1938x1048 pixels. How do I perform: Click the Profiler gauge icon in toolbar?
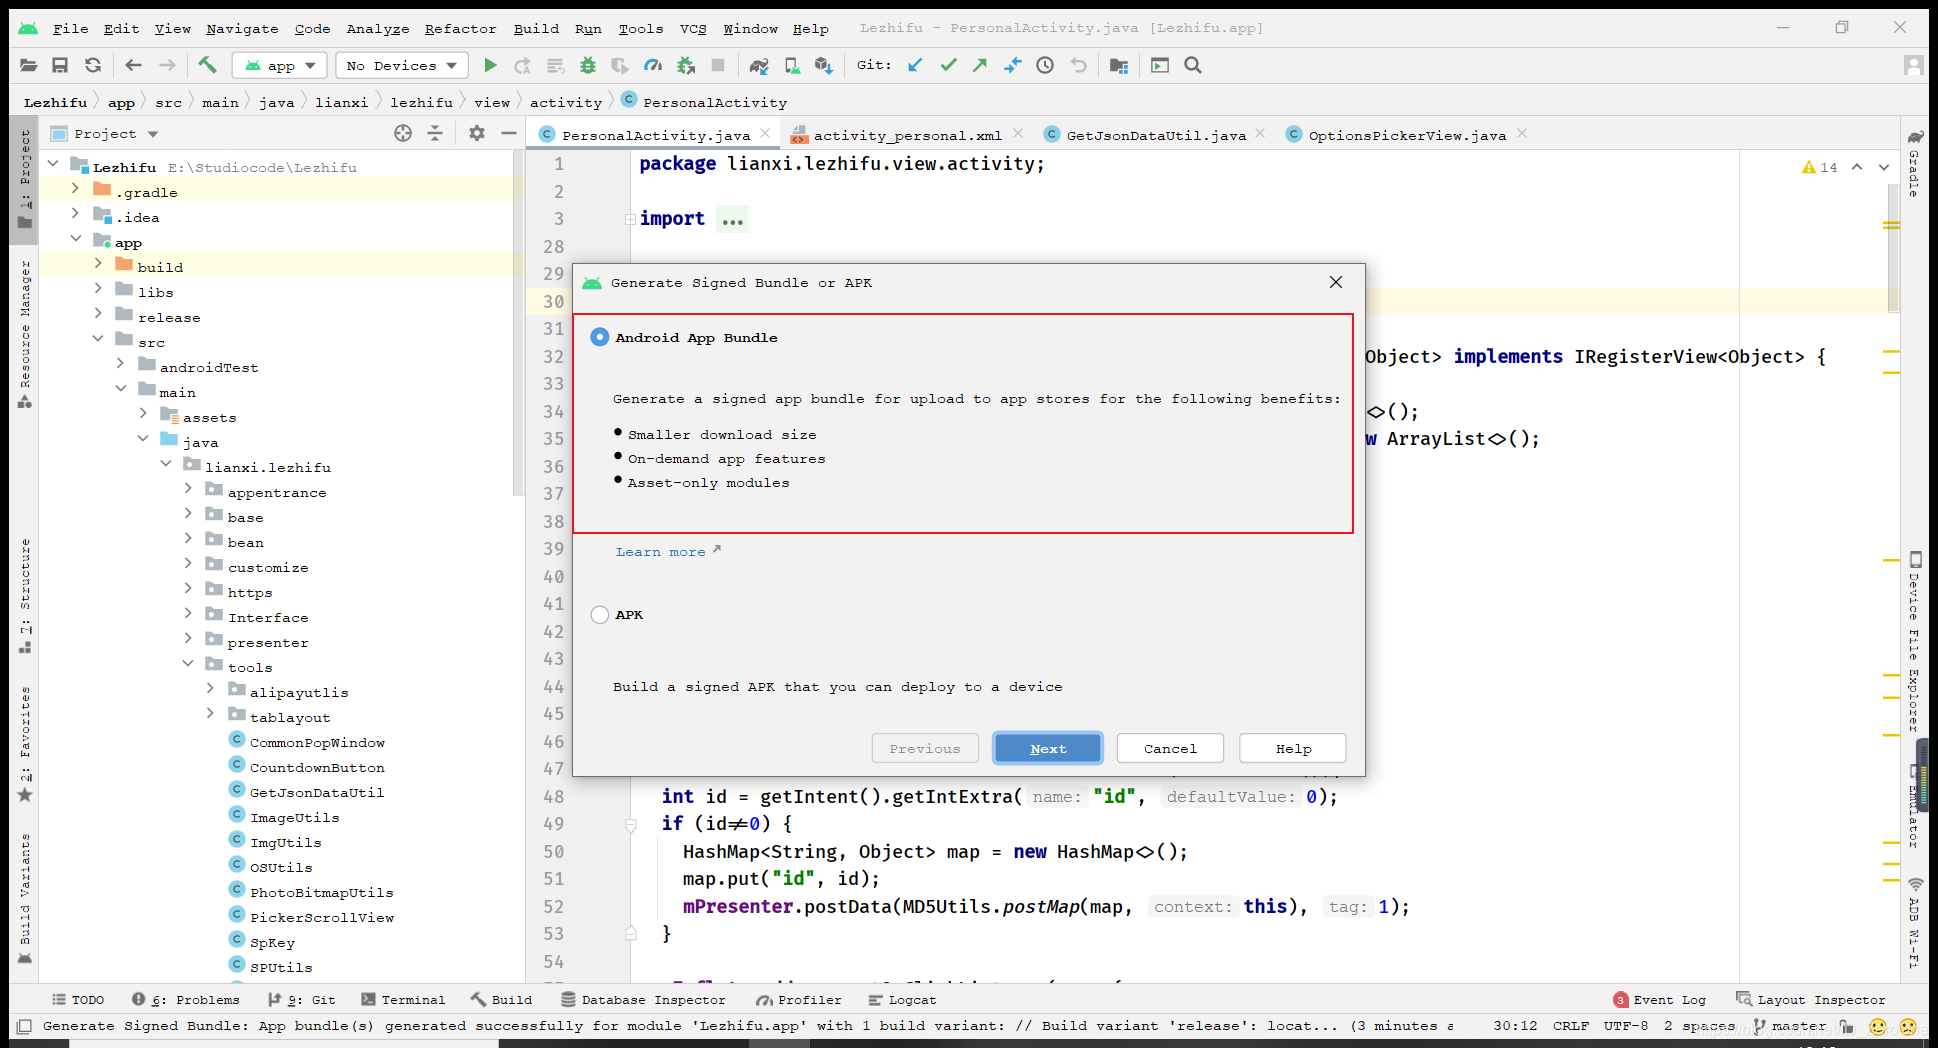(653, 66)
